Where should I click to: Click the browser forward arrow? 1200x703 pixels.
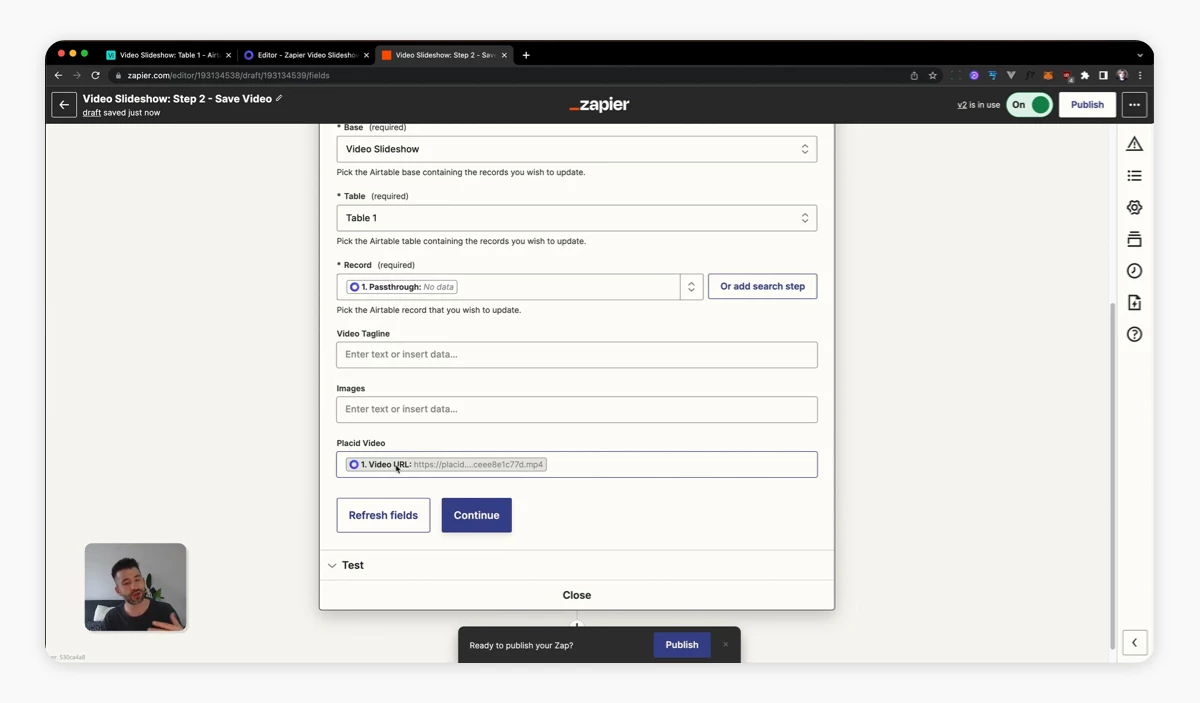(x=76, y=75)
